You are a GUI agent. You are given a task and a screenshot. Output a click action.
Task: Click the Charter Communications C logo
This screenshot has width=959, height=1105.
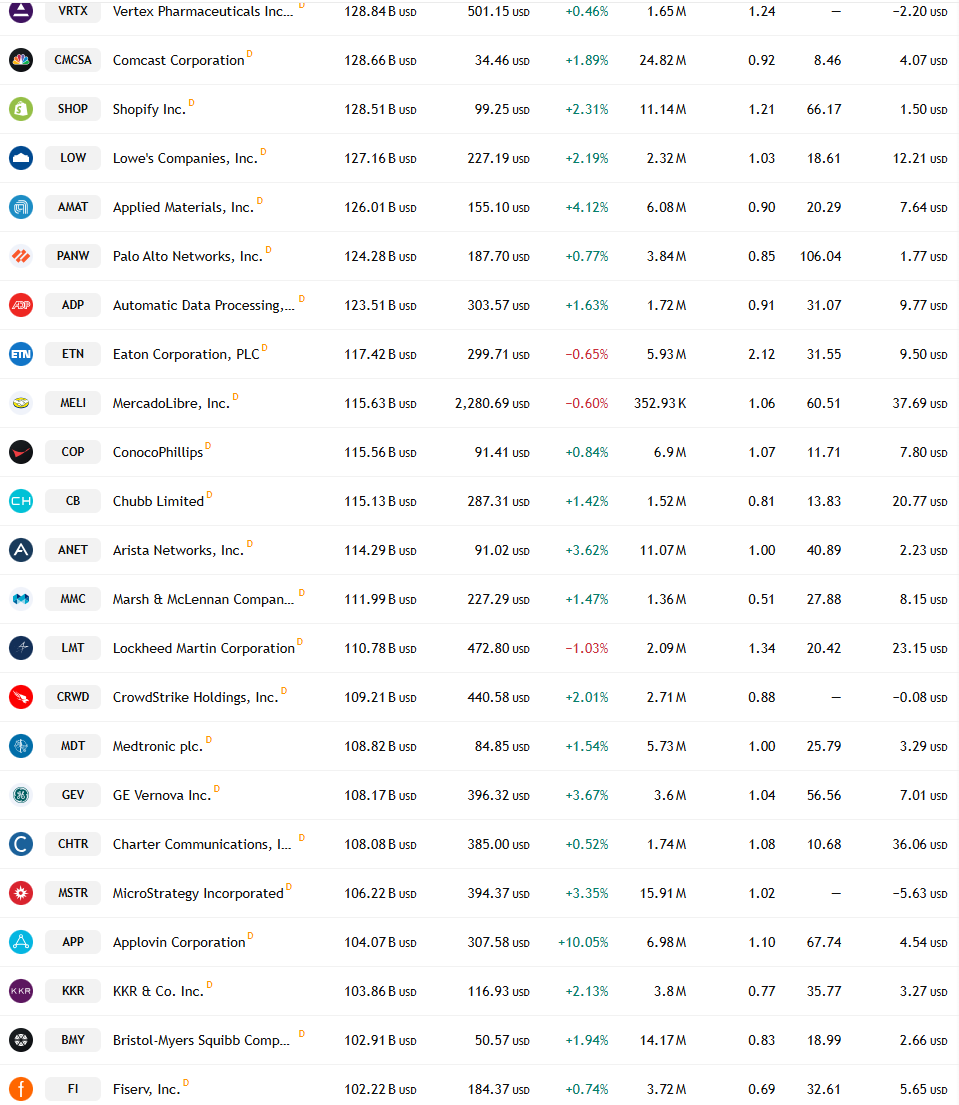[21, 844]
